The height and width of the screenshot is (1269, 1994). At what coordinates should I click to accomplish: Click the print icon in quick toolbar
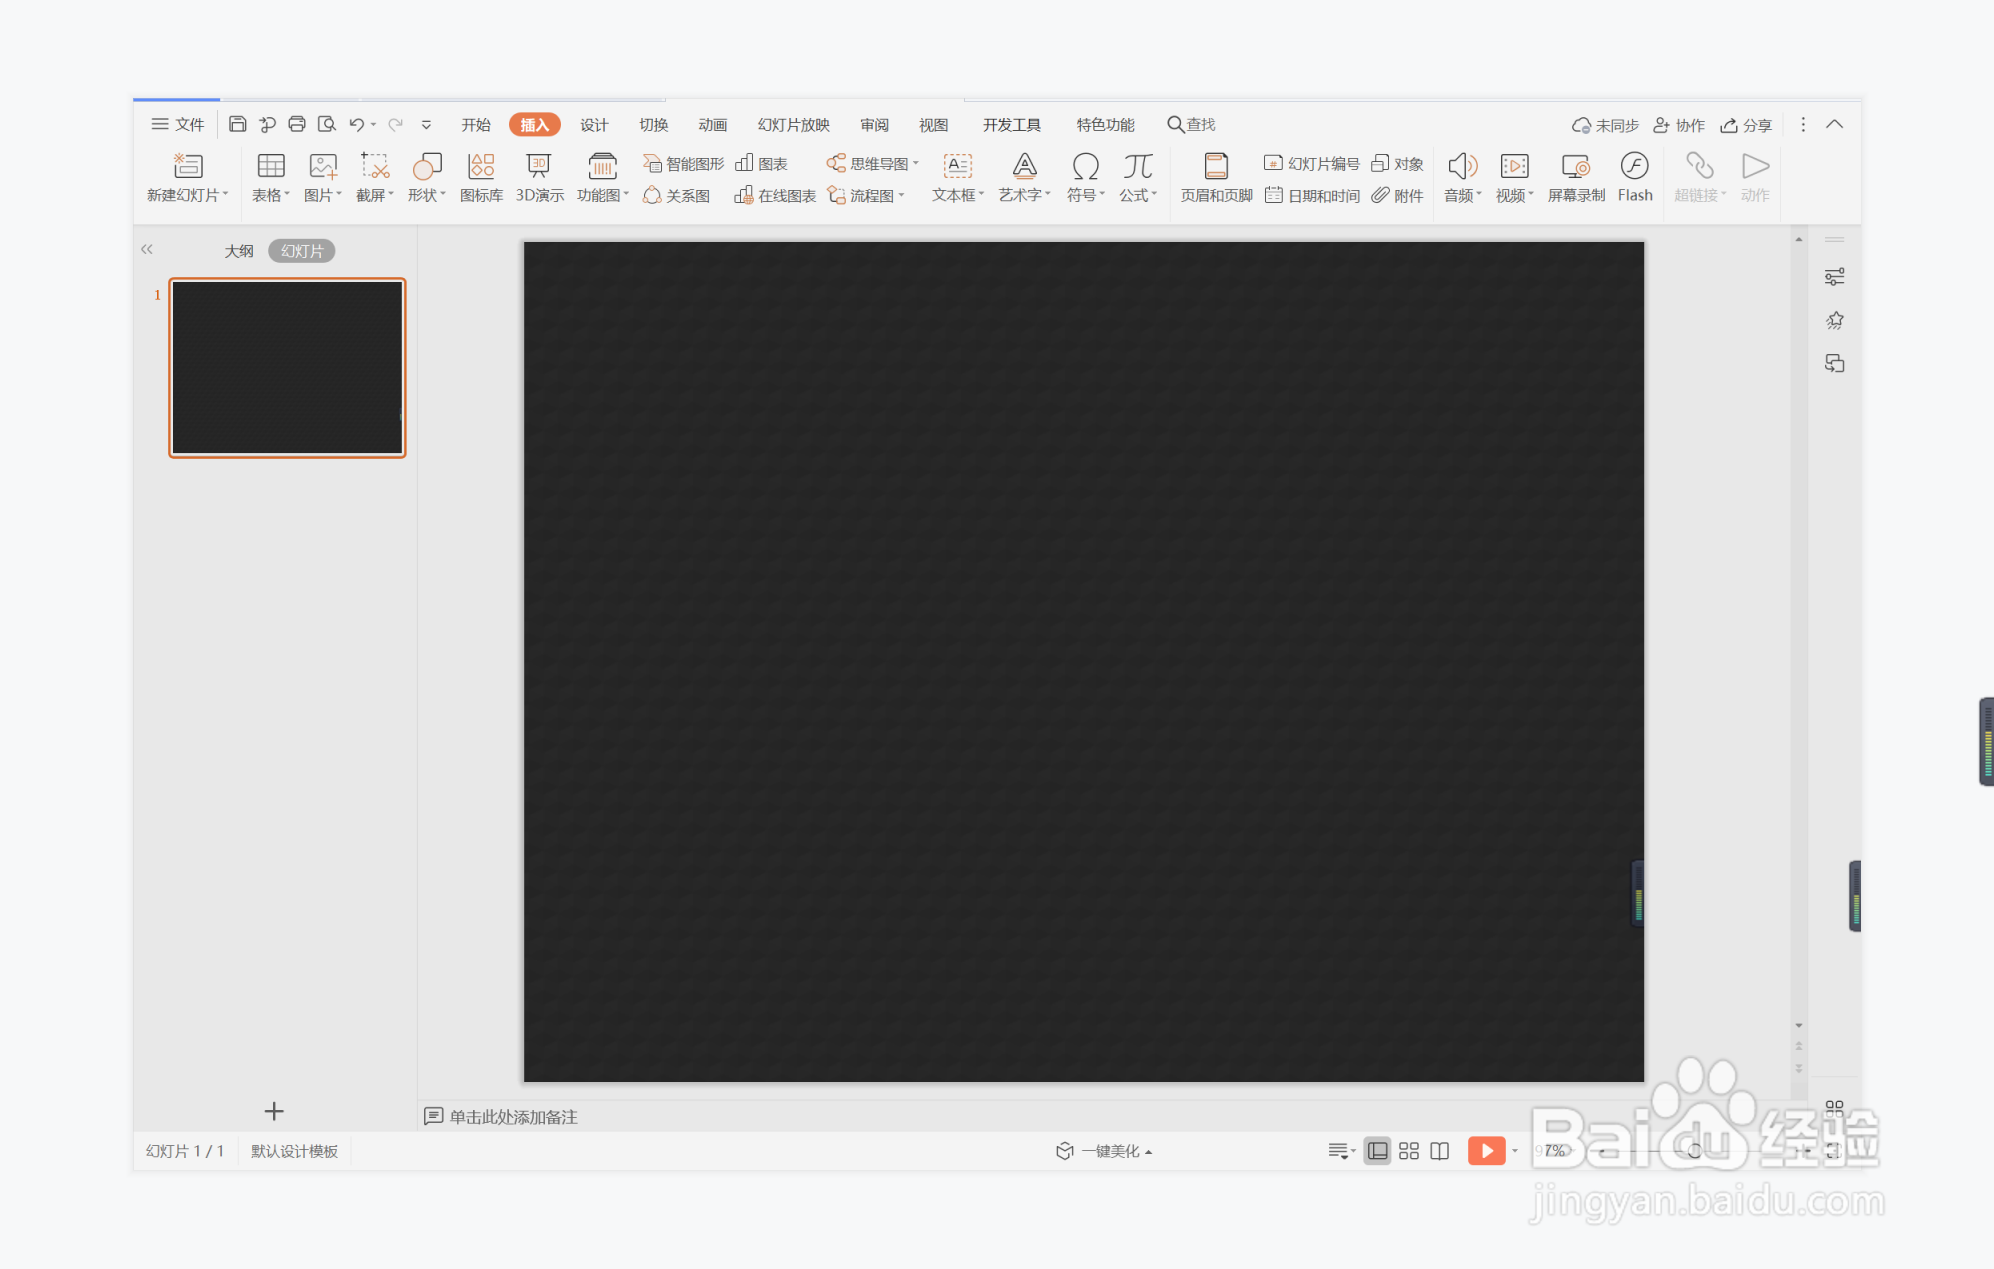[x=297, y=124]
